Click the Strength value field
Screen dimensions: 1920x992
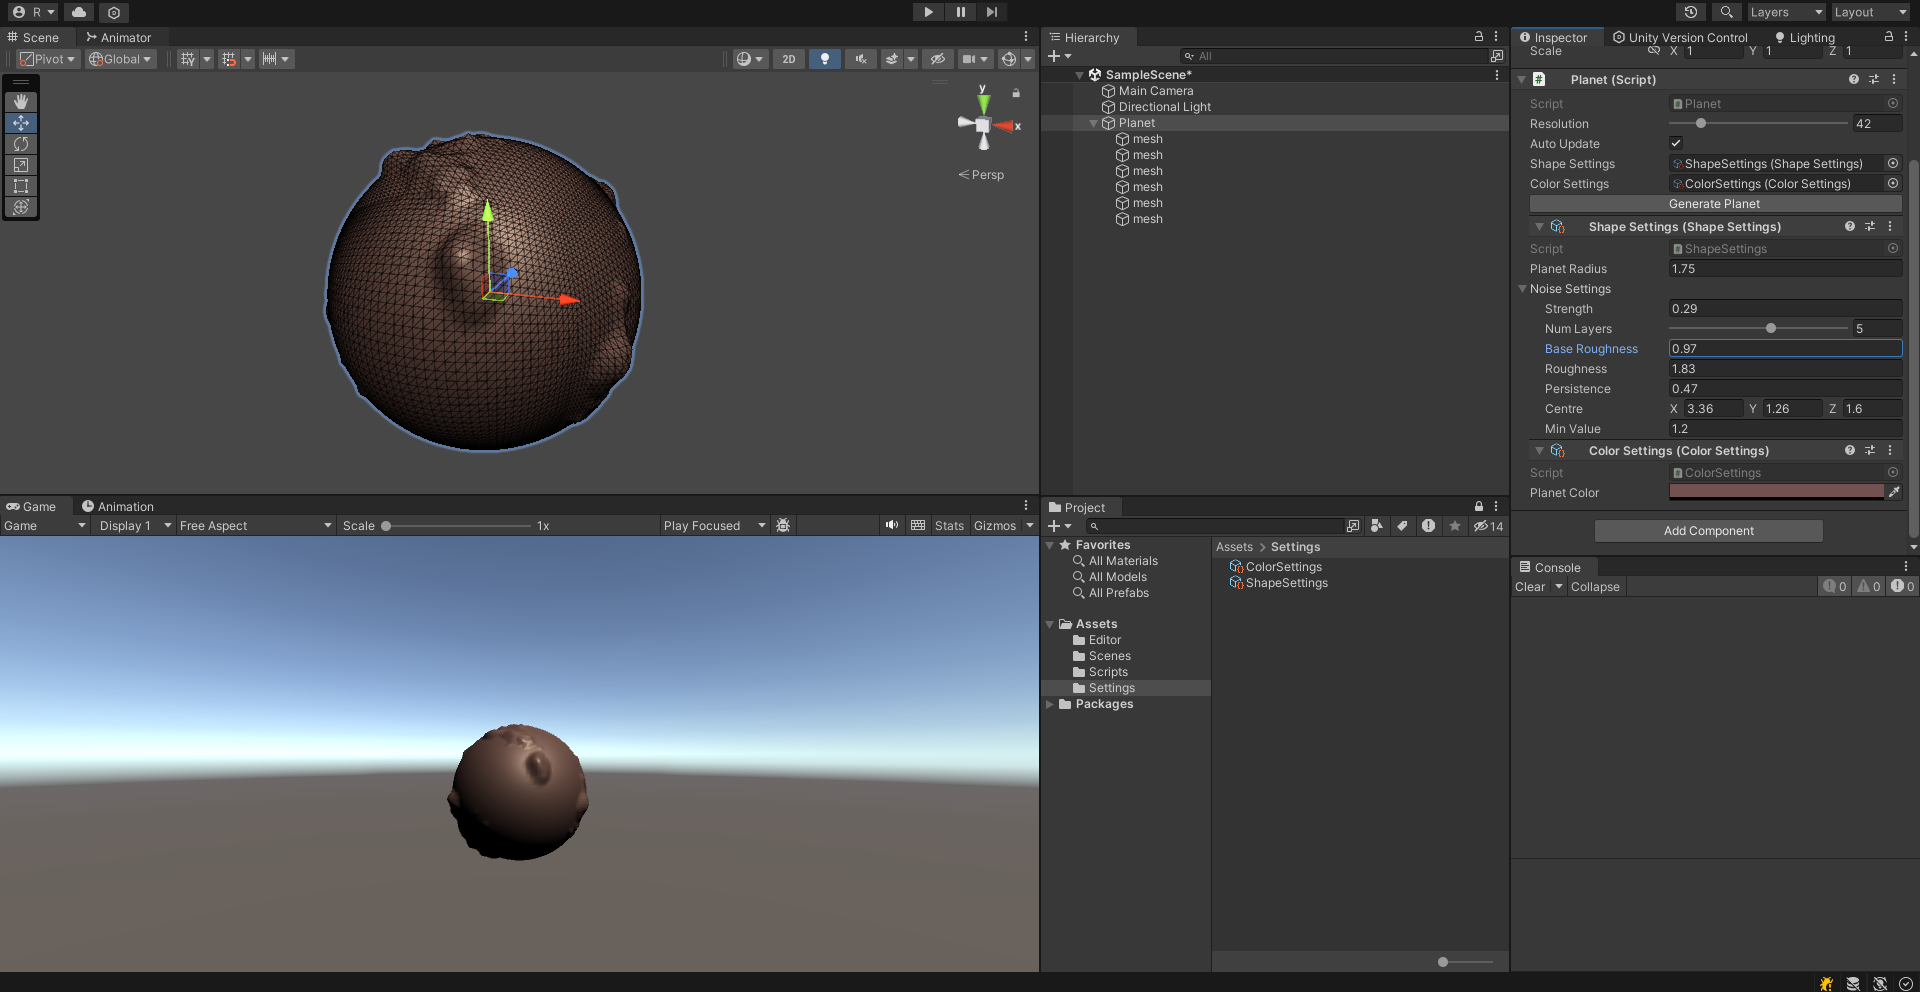coord(1785,308)
